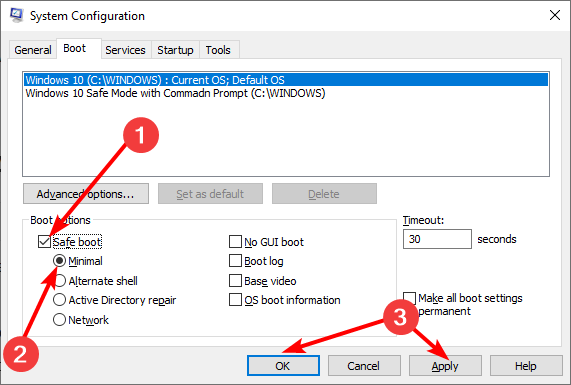The height and width of the screenshot is (385, 571).
Task: Tick the Boot log checkbox
Action: [235, 261]
